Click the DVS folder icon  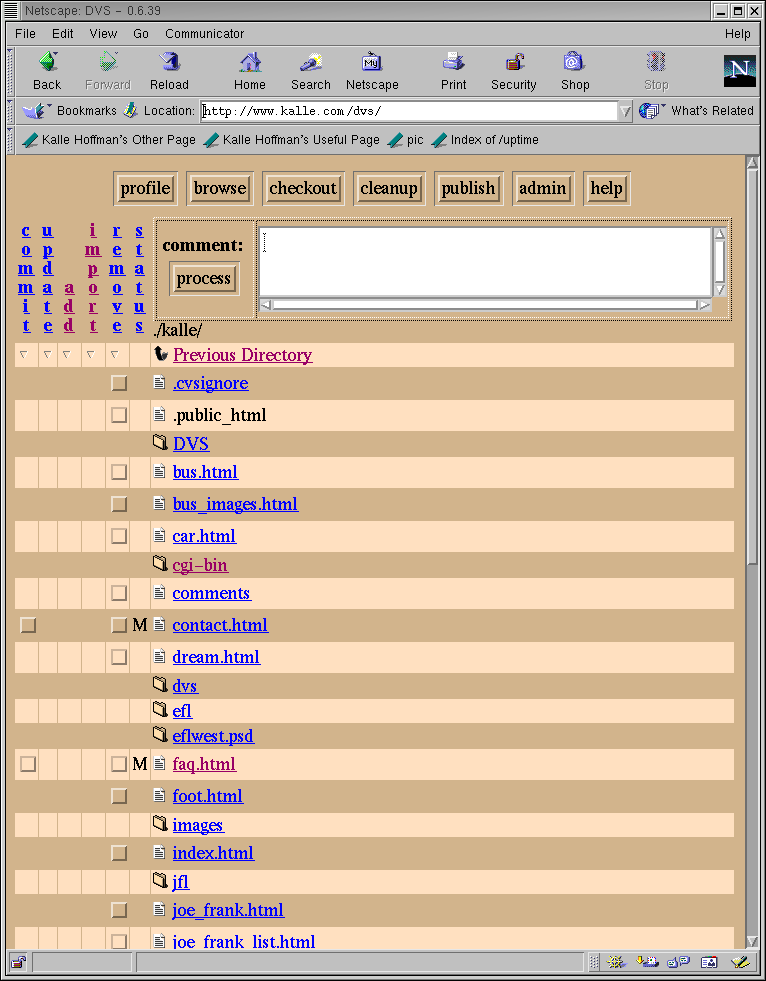coord(160,443)
